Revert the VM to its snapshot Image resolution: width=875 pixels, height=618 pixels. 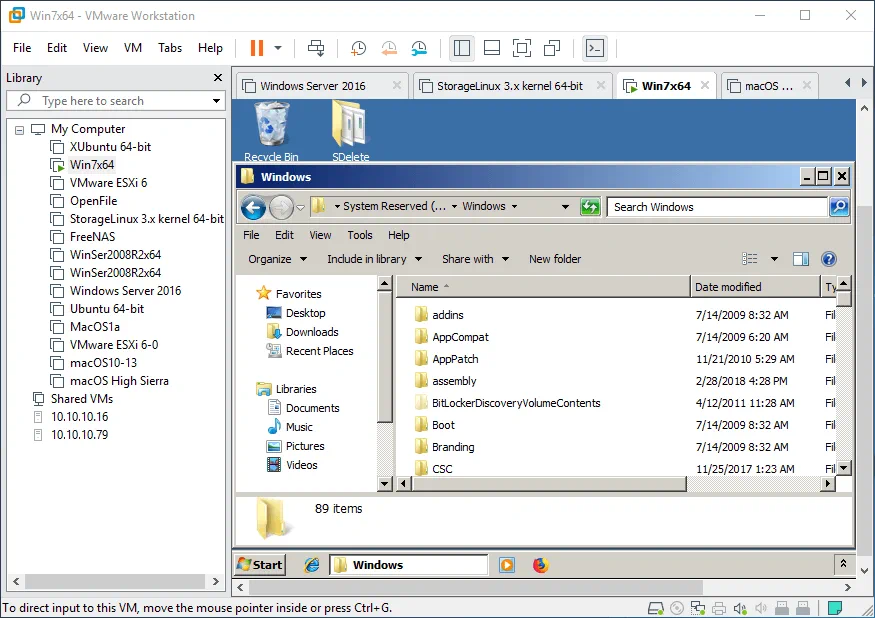388,48
